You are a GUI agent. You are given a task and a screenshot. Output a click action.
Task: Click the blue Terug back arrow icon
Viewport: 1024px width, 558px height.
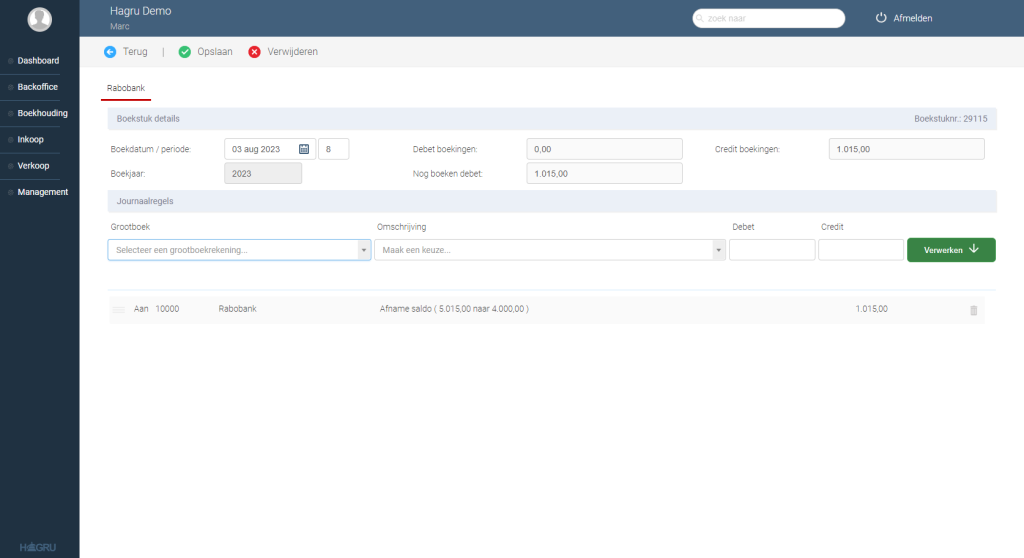pyautogui.click(x=110, y=52)
